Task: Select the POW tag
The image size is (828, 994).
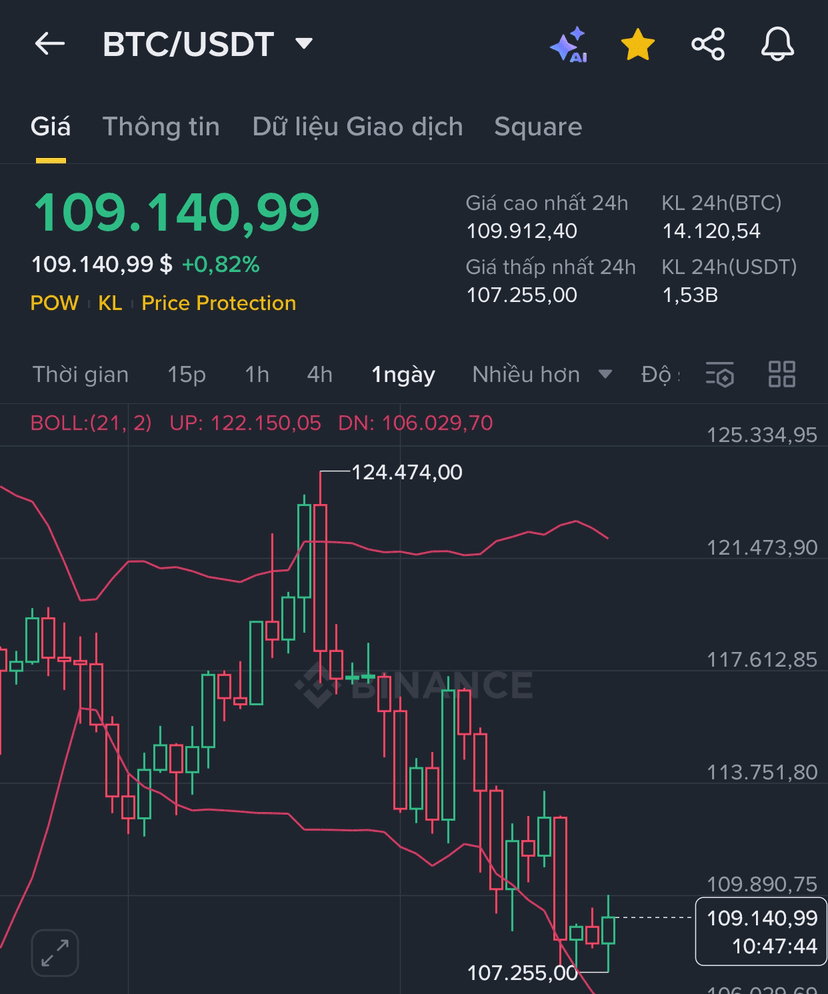Action: 54,303
